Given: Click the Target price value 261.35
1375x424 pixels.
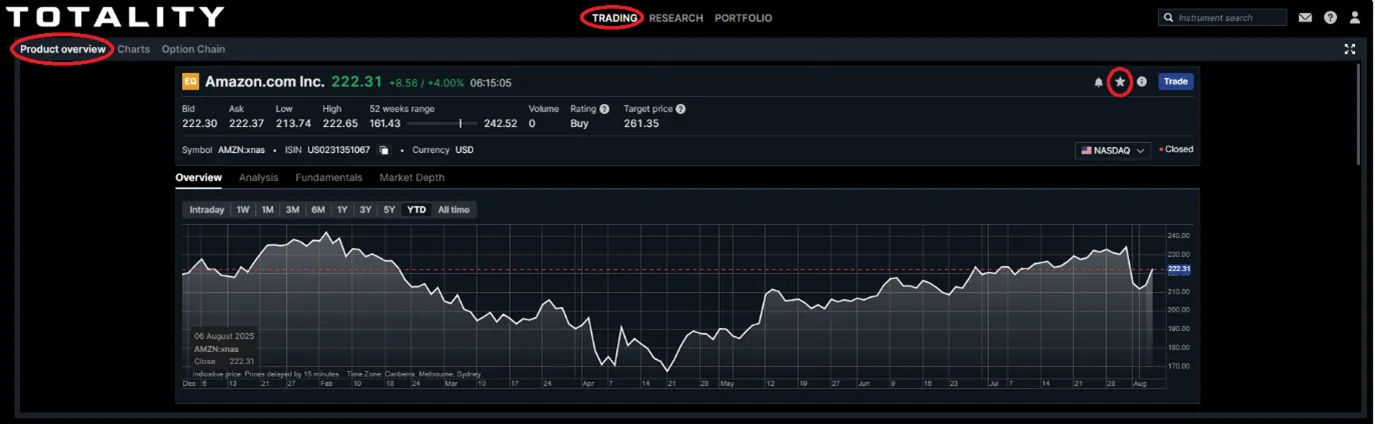Looking at the screenshot, I should (641, 123).
